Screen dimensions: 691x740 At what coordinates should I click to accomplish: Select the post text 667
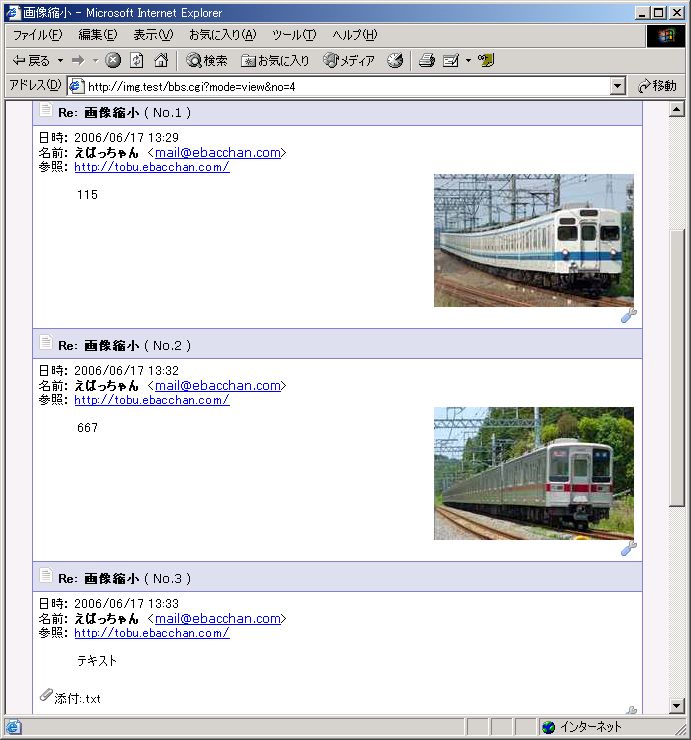click(x=87, y=428)
